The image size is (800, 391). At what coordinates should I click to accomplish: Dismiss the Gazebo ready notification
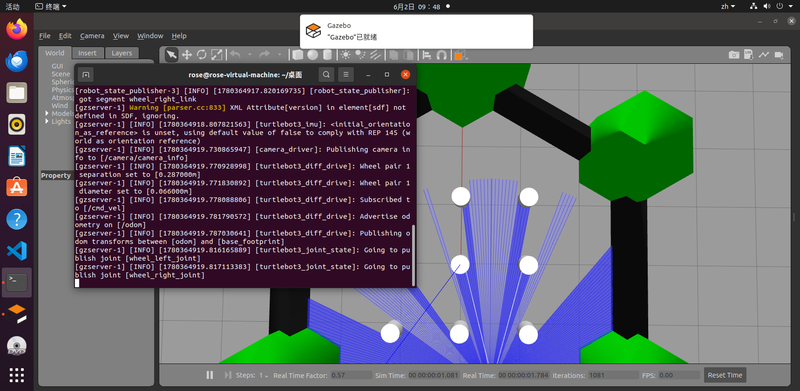[x=416, y=32]
